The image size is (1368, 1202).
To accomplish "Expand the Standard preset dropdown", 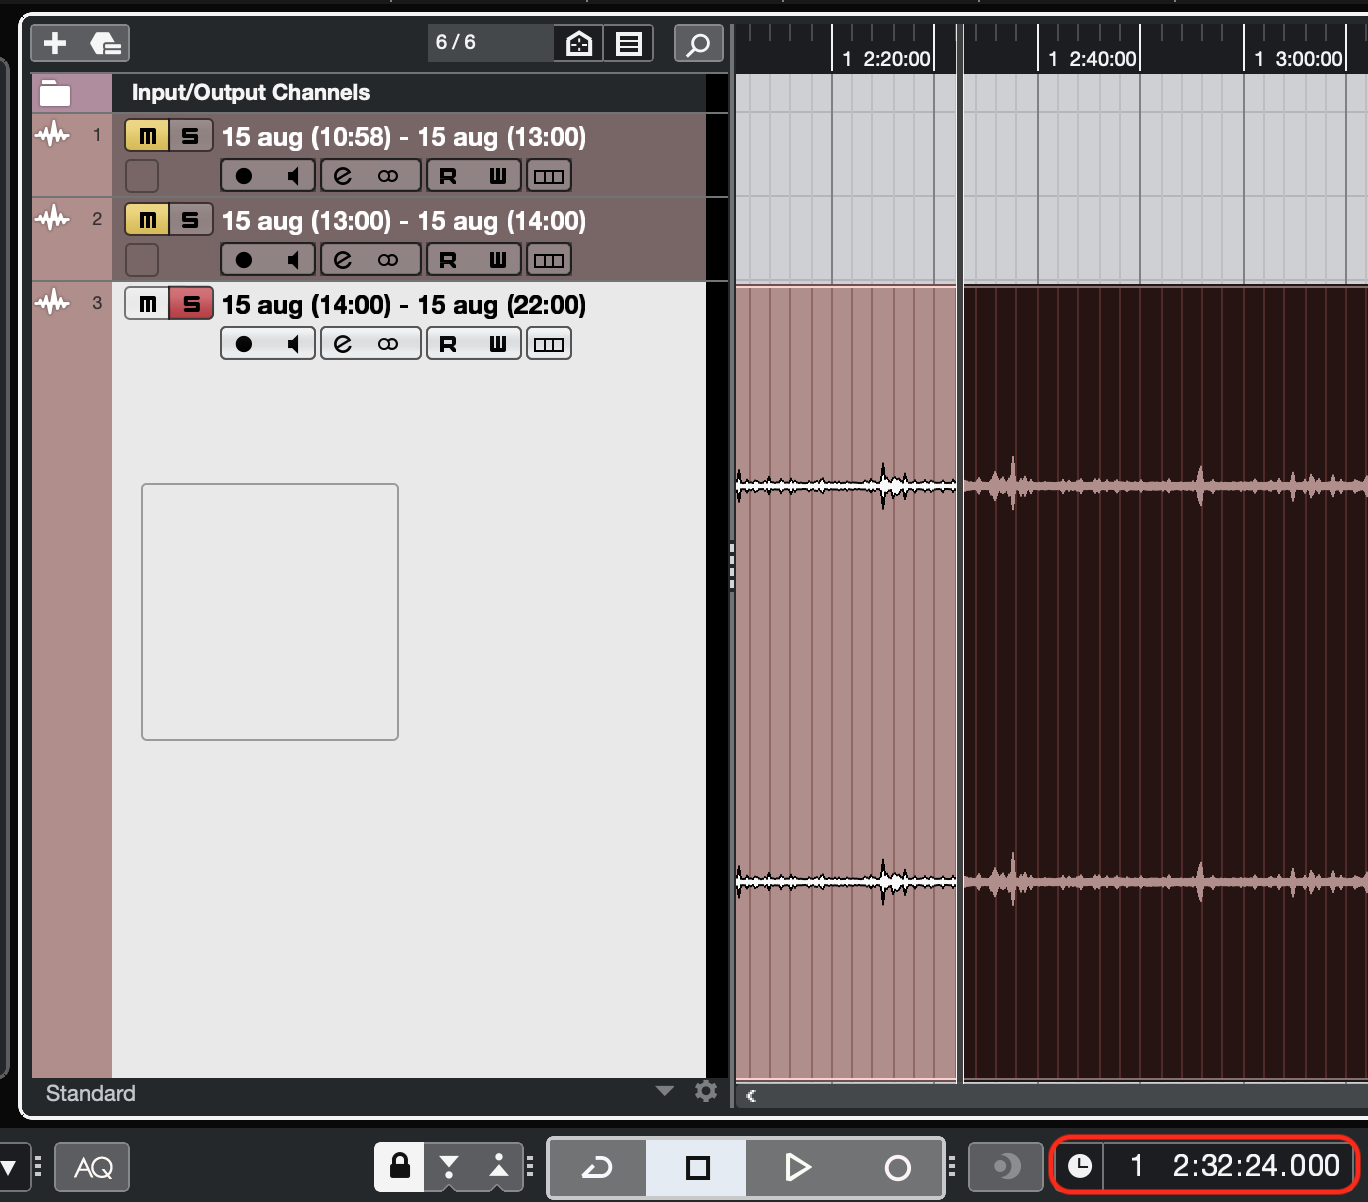I will coord(663,1092).
